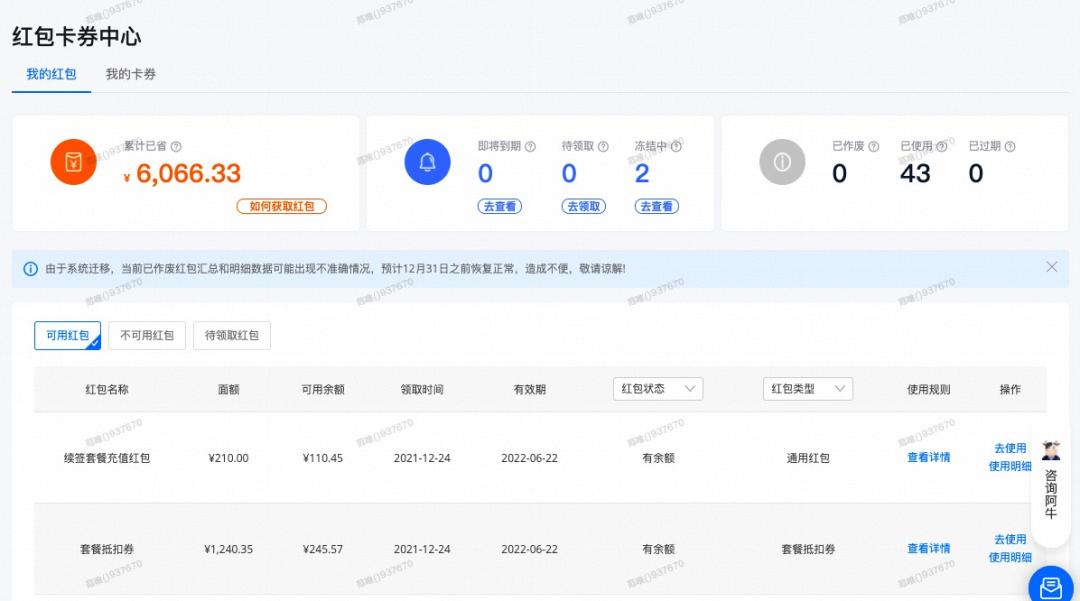Open the customer service chat bubble icon
Image resolution: width=1080 pixels, height=601 pixels.
point(1051,586)
